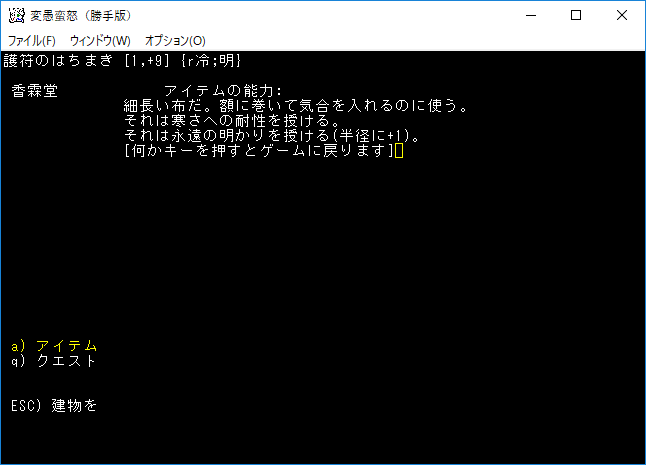Click the item name 護符のはちまき header

click(x=58, y=61)
